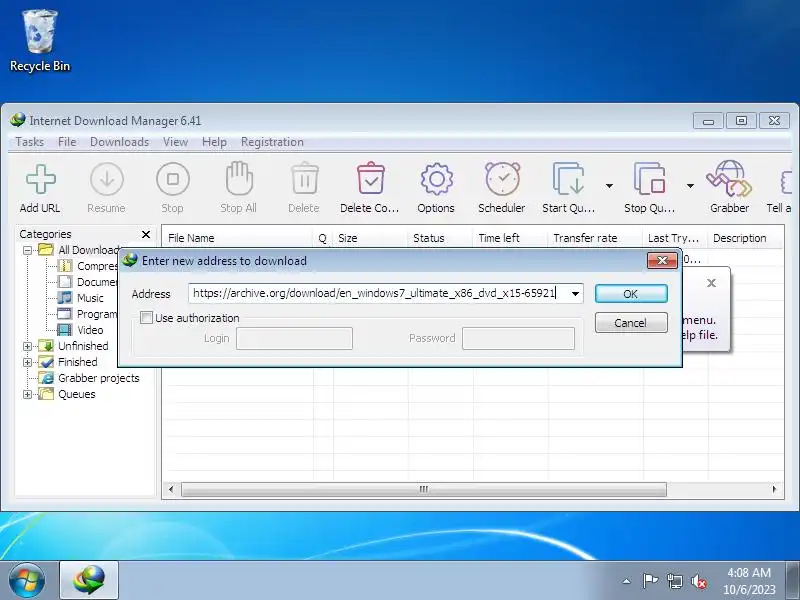Viewport: 800px width, 600px height.
Task: Open the Stop Queue dropdown arrow
Action: tap(690, 185)
